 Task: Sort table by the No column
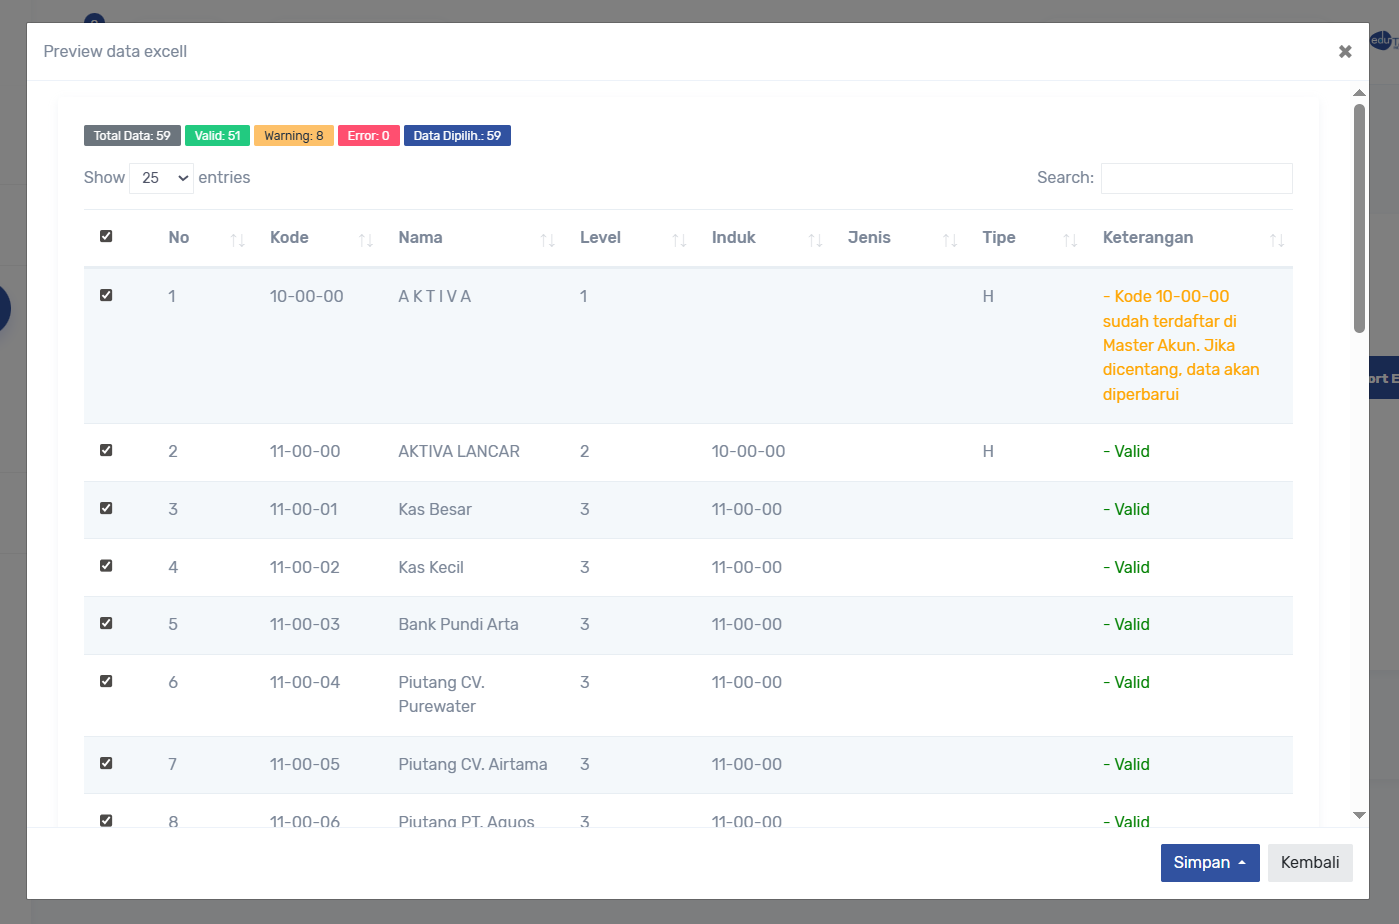point(237,239)
